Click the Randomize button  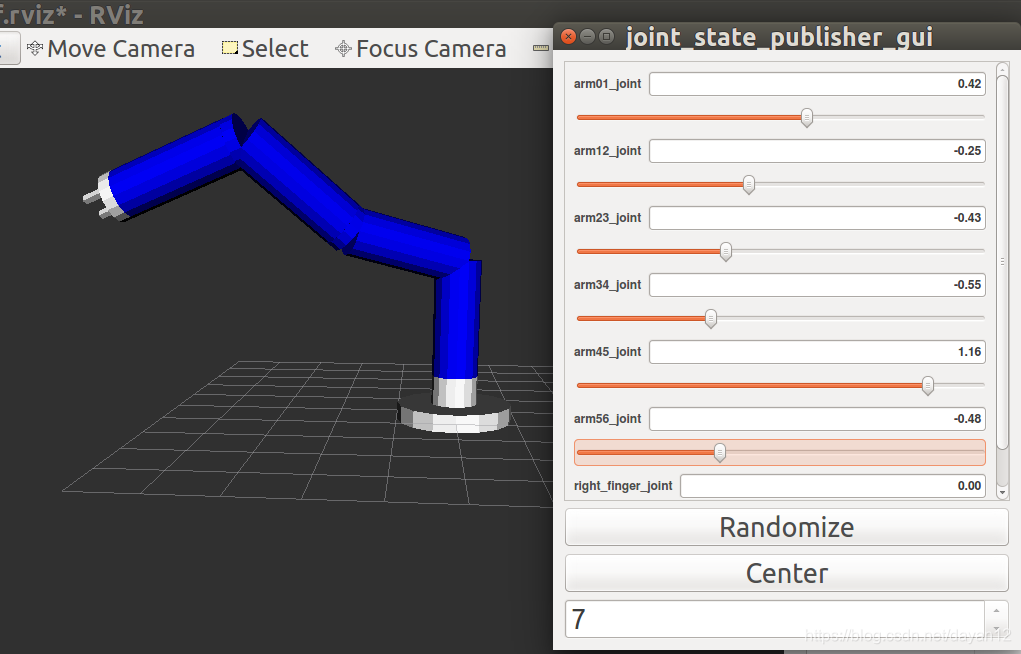tap(787, 527)
